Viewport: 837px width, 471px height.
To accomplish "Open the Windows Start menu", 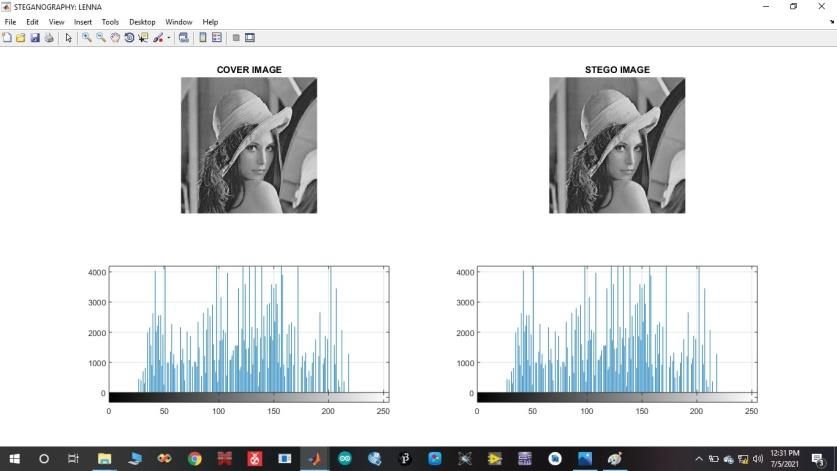I will click(14, 459).
